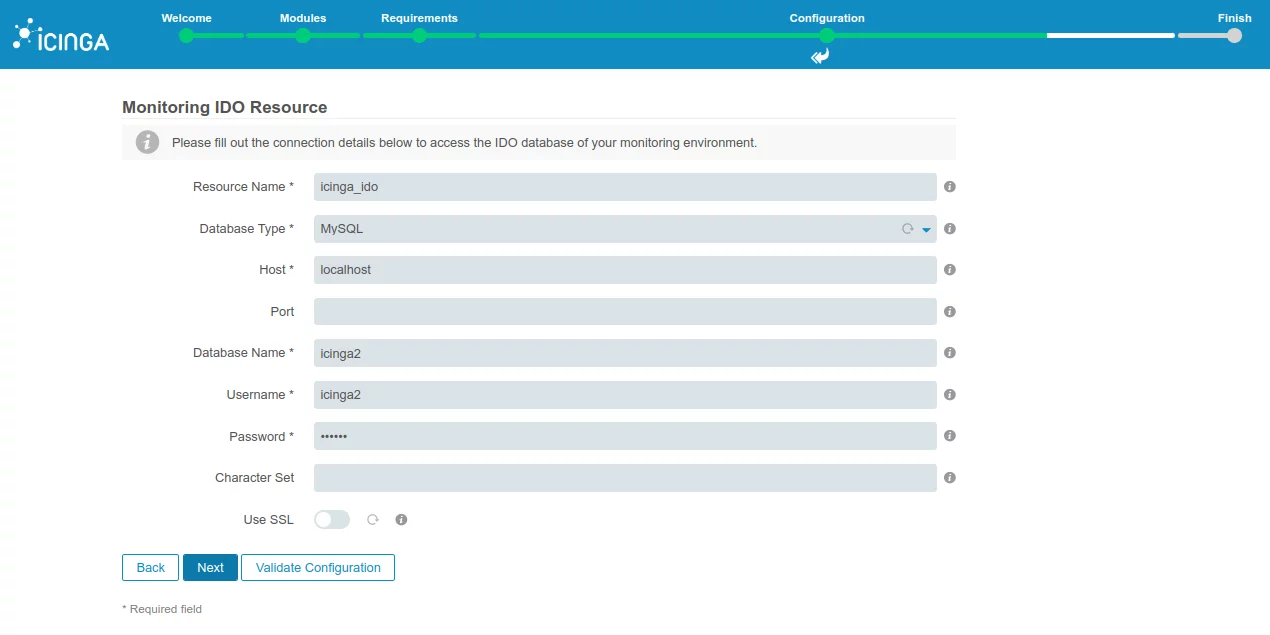Click Validate Configuration button
The image size is (1270, 635).
[318, 567]
